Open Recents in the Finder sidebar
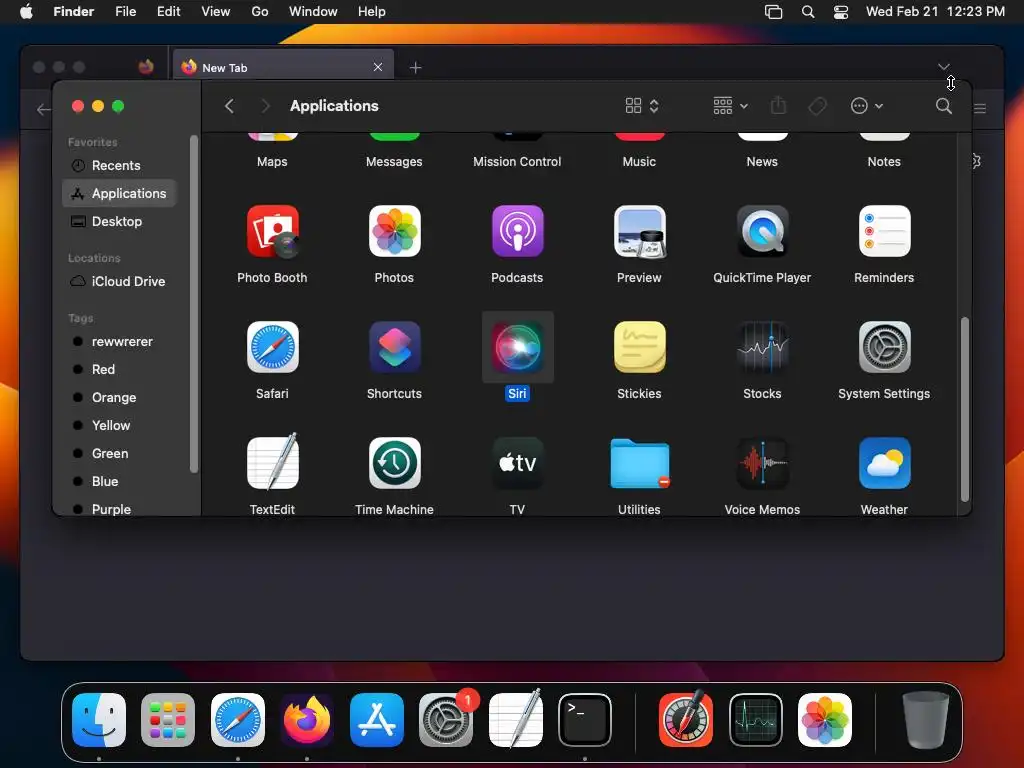 (120, 165)
